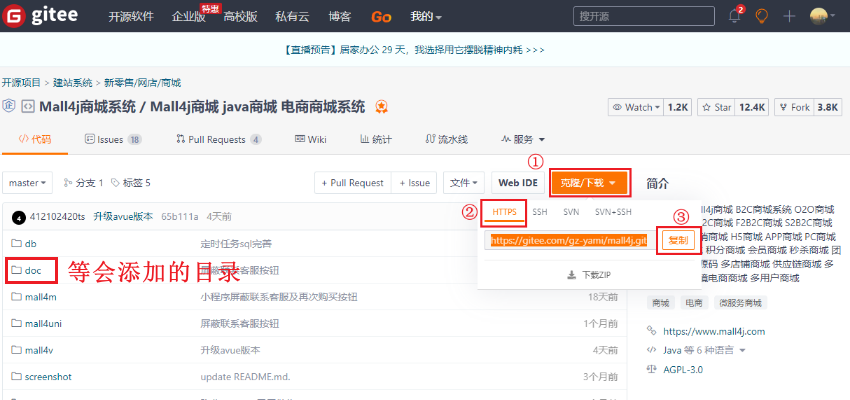Click the mall4uni folder icon
This screenshot has height=400, width=850.
point(16,324)
